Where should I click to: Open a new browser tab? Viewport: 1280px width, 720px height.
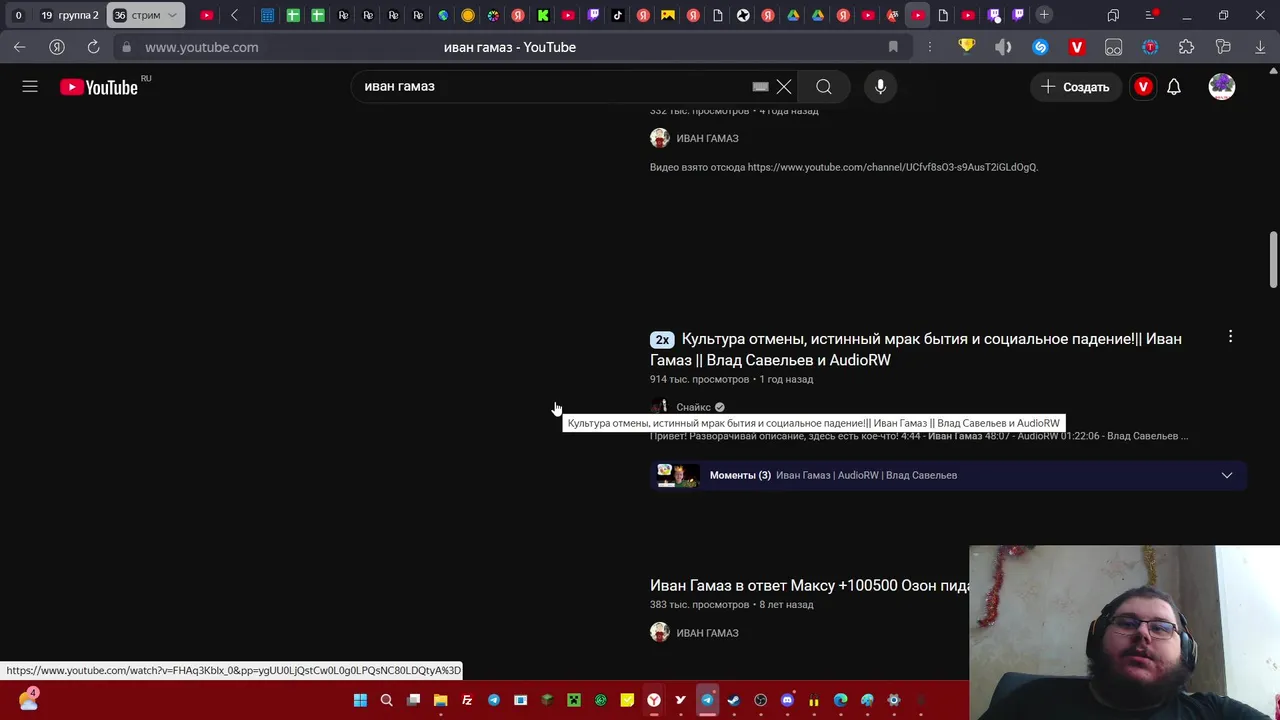tap(1044, 15)
